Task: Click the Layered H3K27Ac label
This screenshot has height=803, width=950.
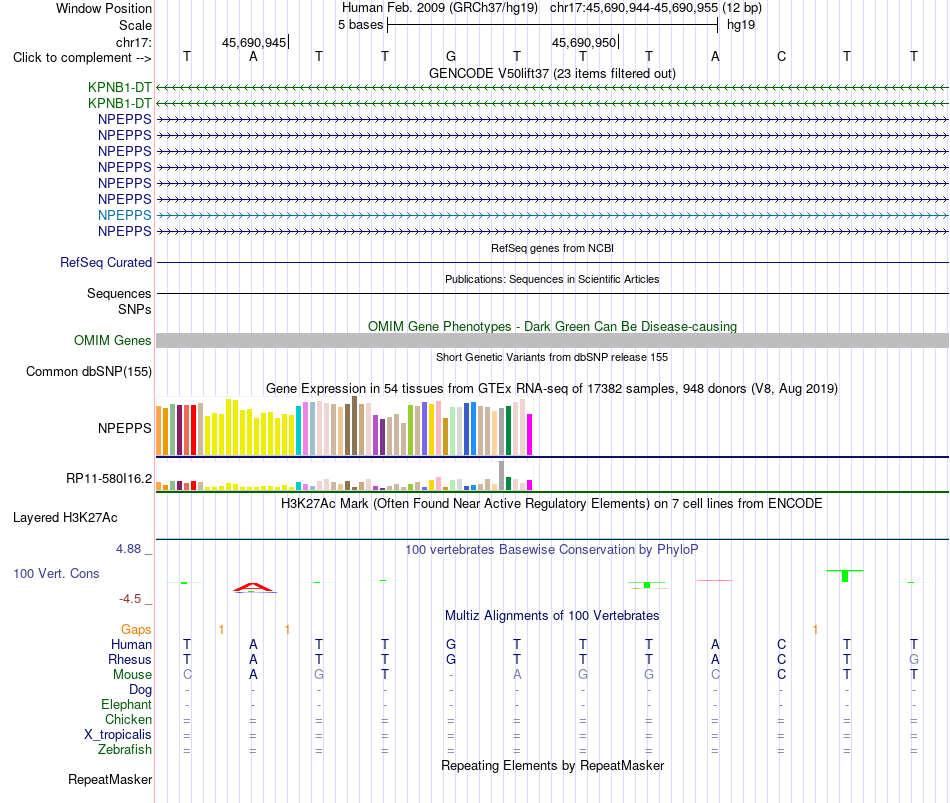Action: coord(65,518)
